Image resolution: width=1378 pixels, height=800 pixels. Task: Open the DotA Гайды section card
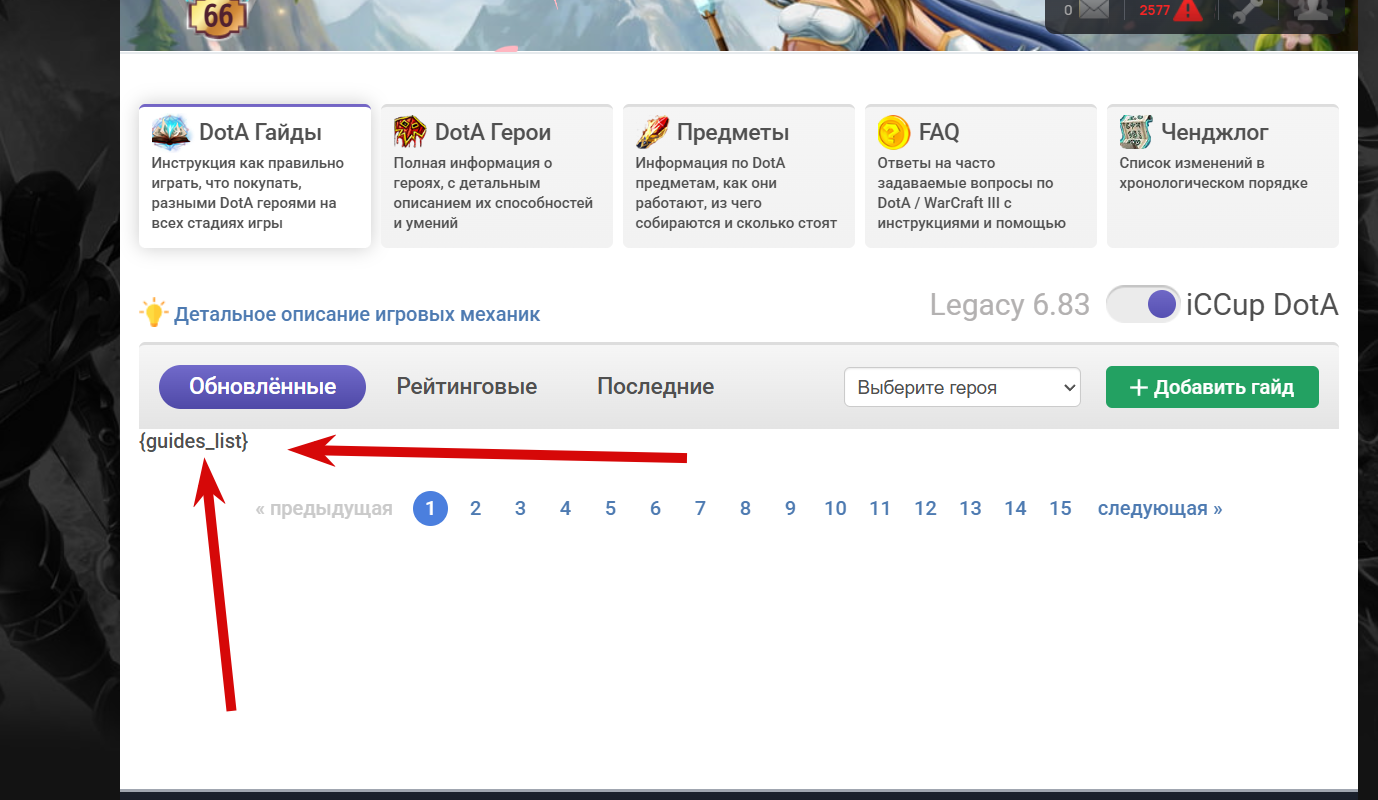coord(255,176)
